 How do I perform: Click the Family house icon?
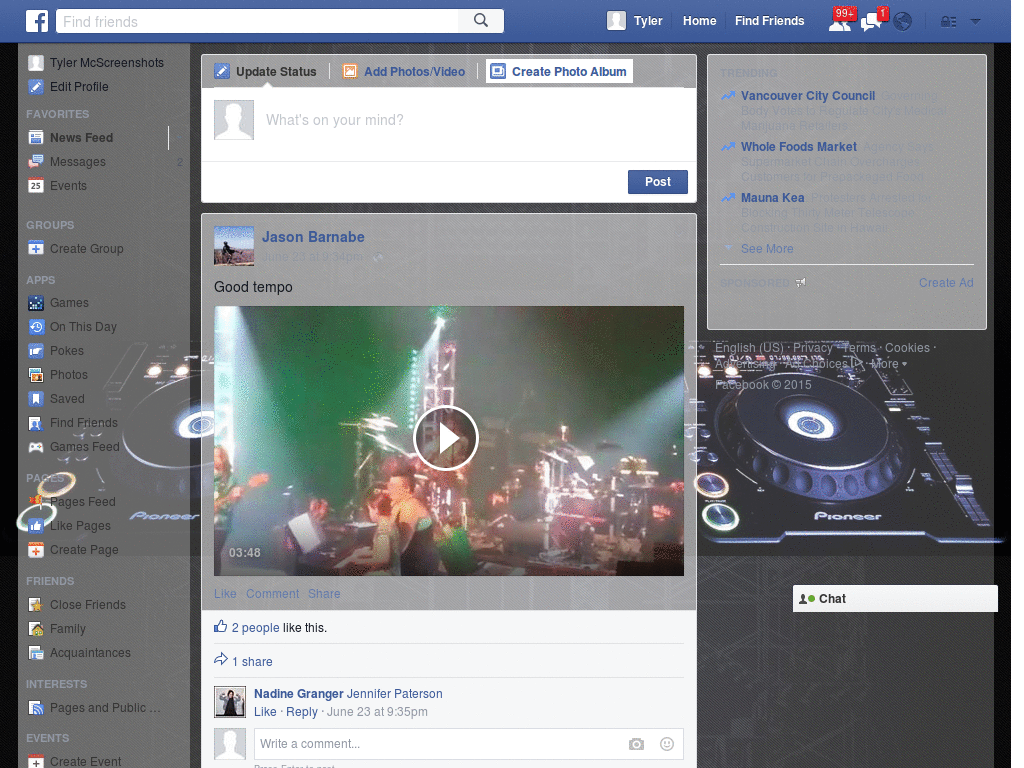pyautogui.click(x=36, y=630)
